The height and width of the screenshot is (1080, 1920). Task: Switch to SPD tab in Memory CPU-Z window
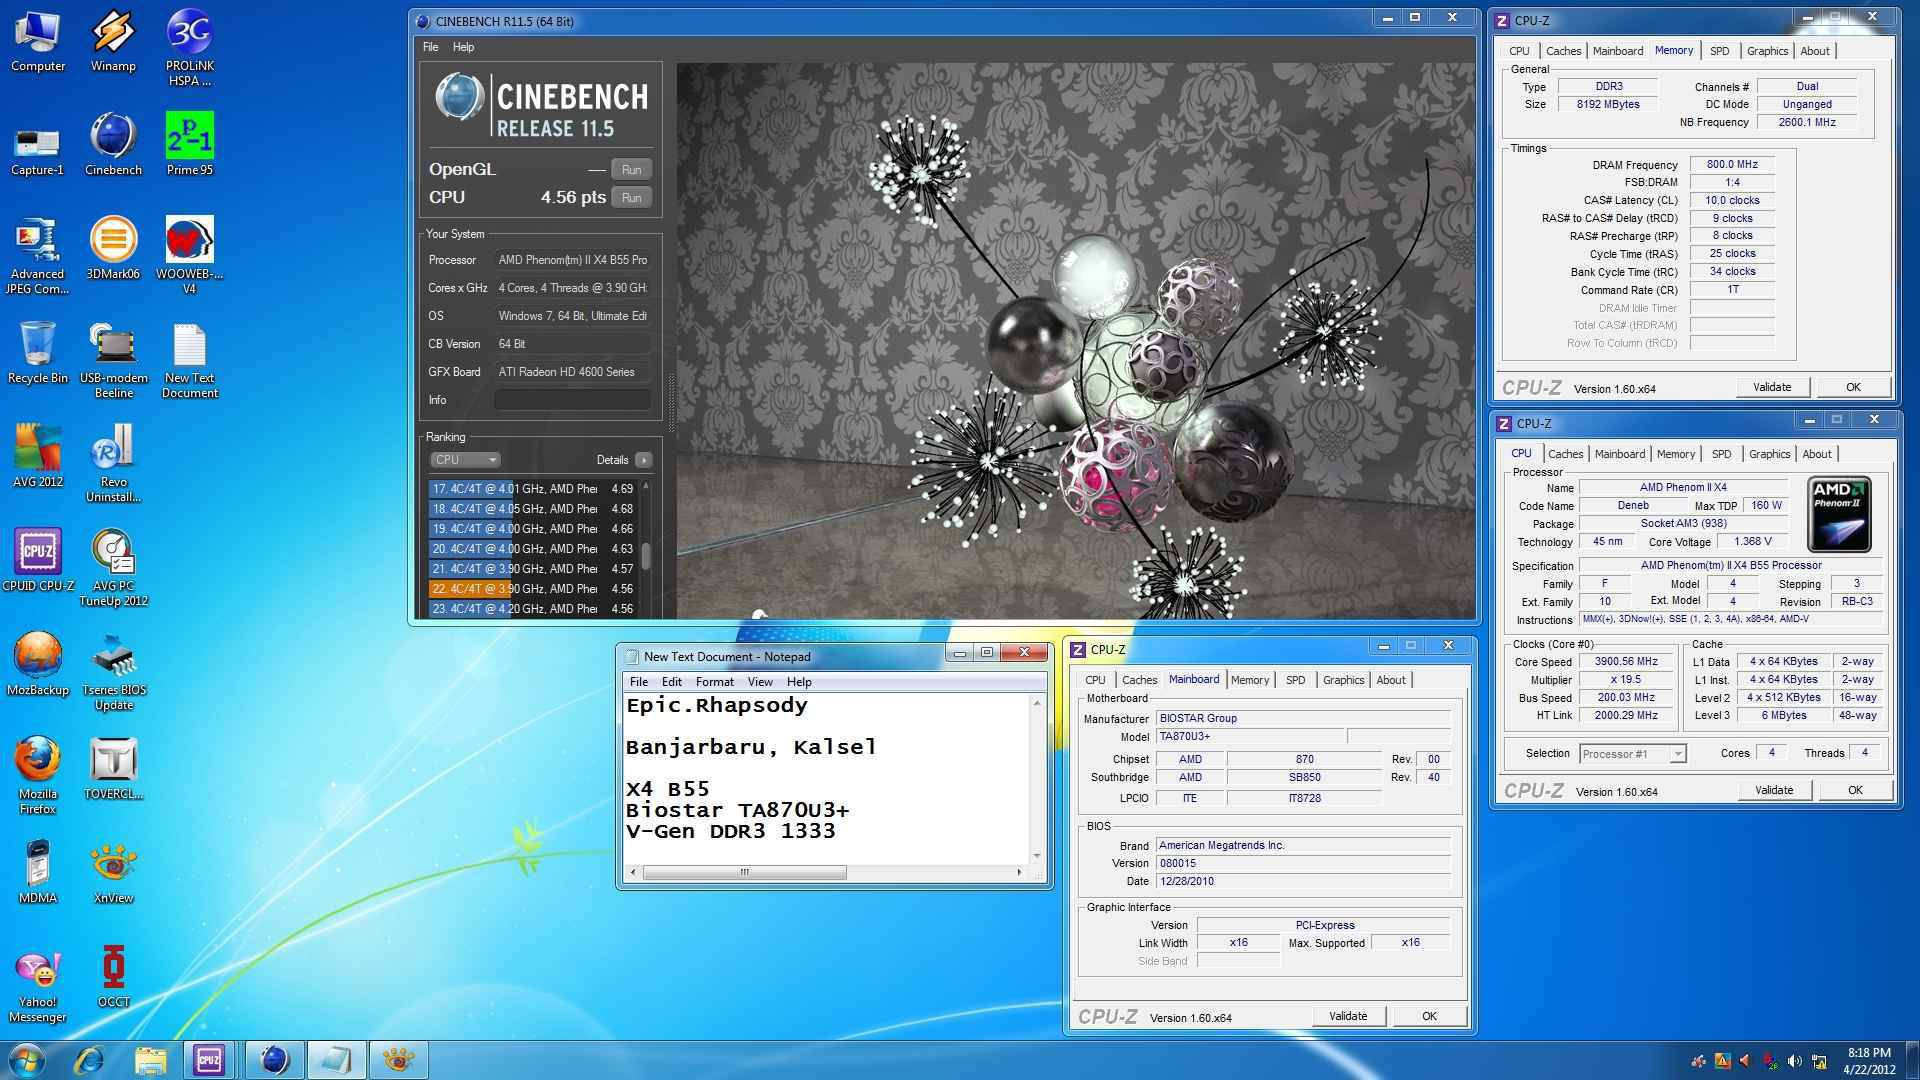pyautogui.click(x=1719, y=51)
